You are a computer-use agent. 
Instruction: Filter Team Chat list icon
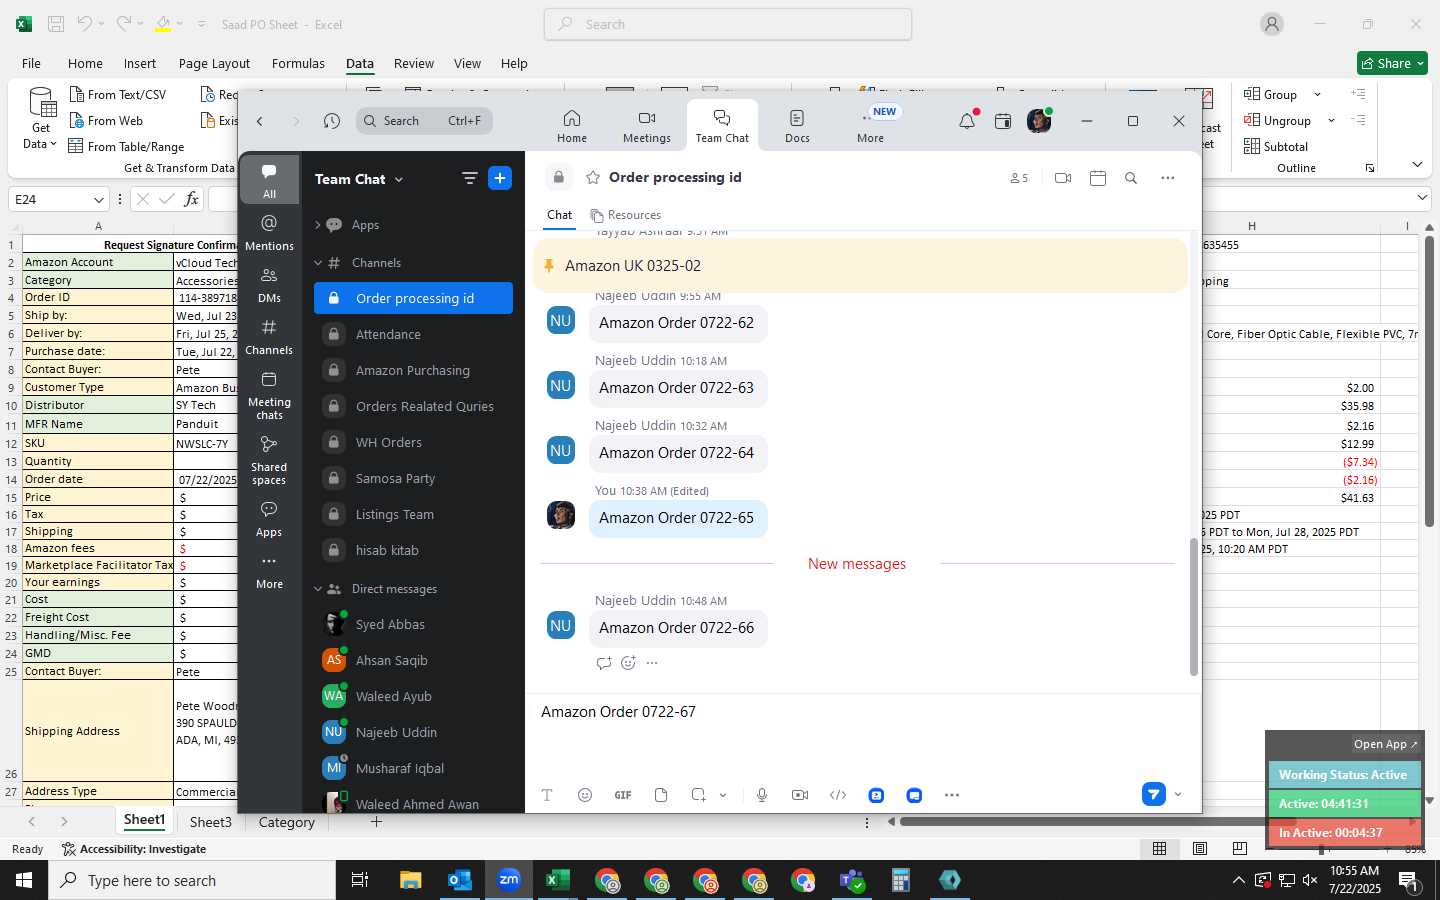pyautogui.click(x=469, y=178)
